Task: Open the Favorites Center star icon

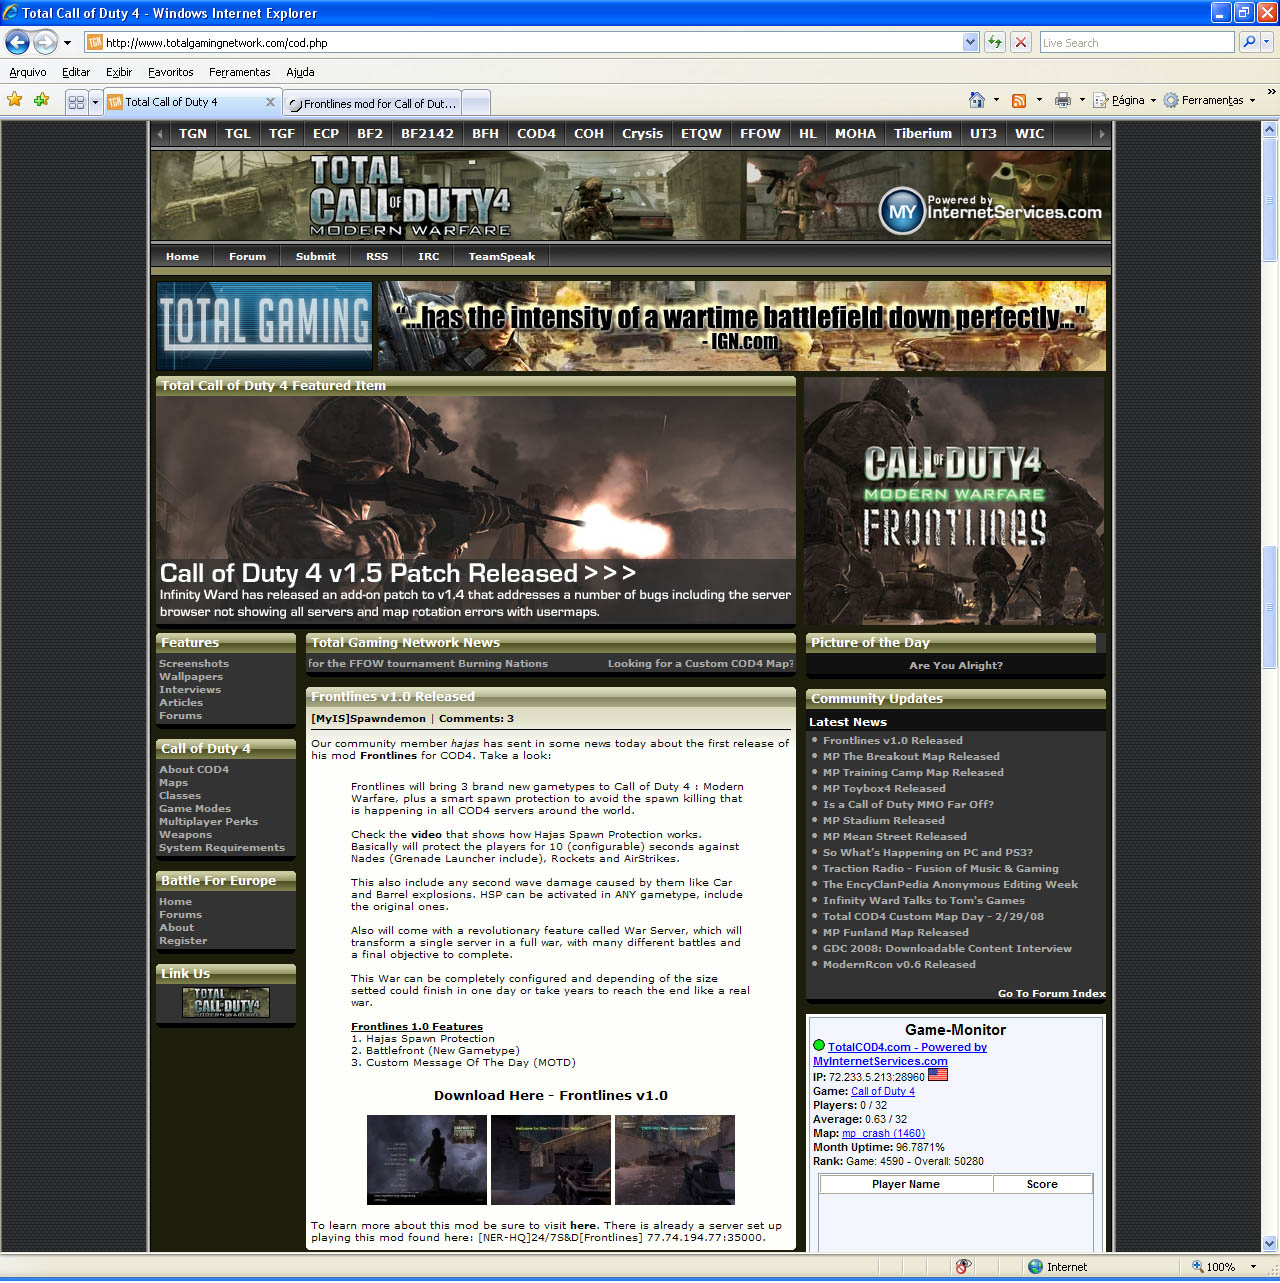Action: (15, 100)
